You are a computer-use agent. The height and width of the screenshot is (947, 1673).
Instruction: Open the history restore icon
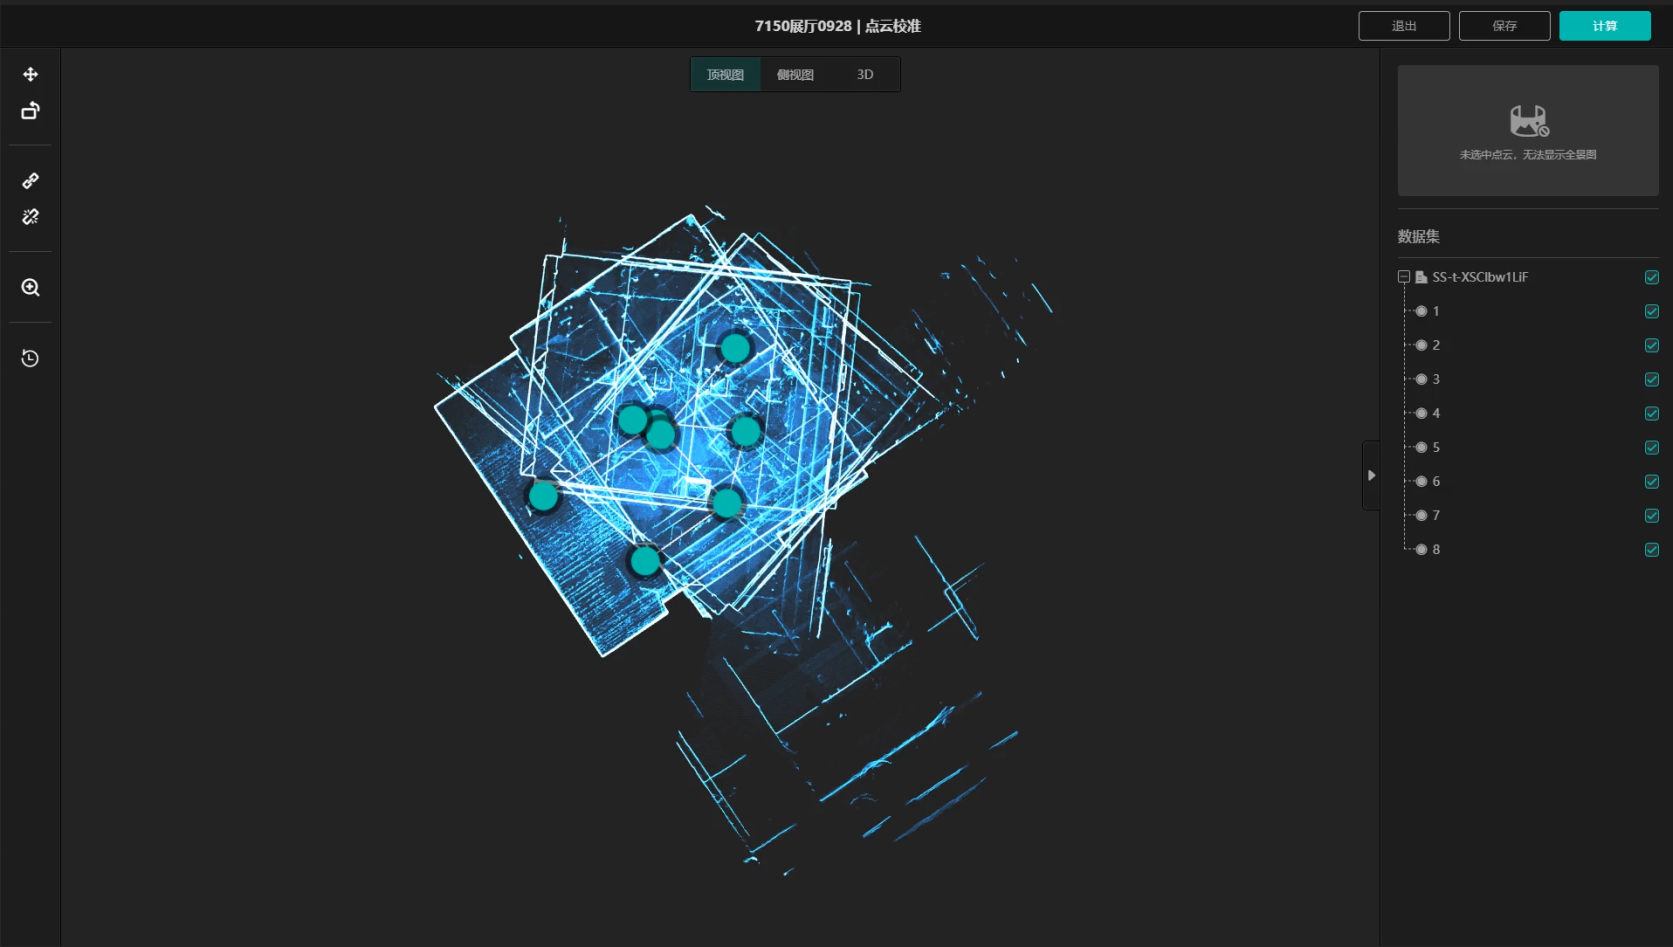[30, 359]
